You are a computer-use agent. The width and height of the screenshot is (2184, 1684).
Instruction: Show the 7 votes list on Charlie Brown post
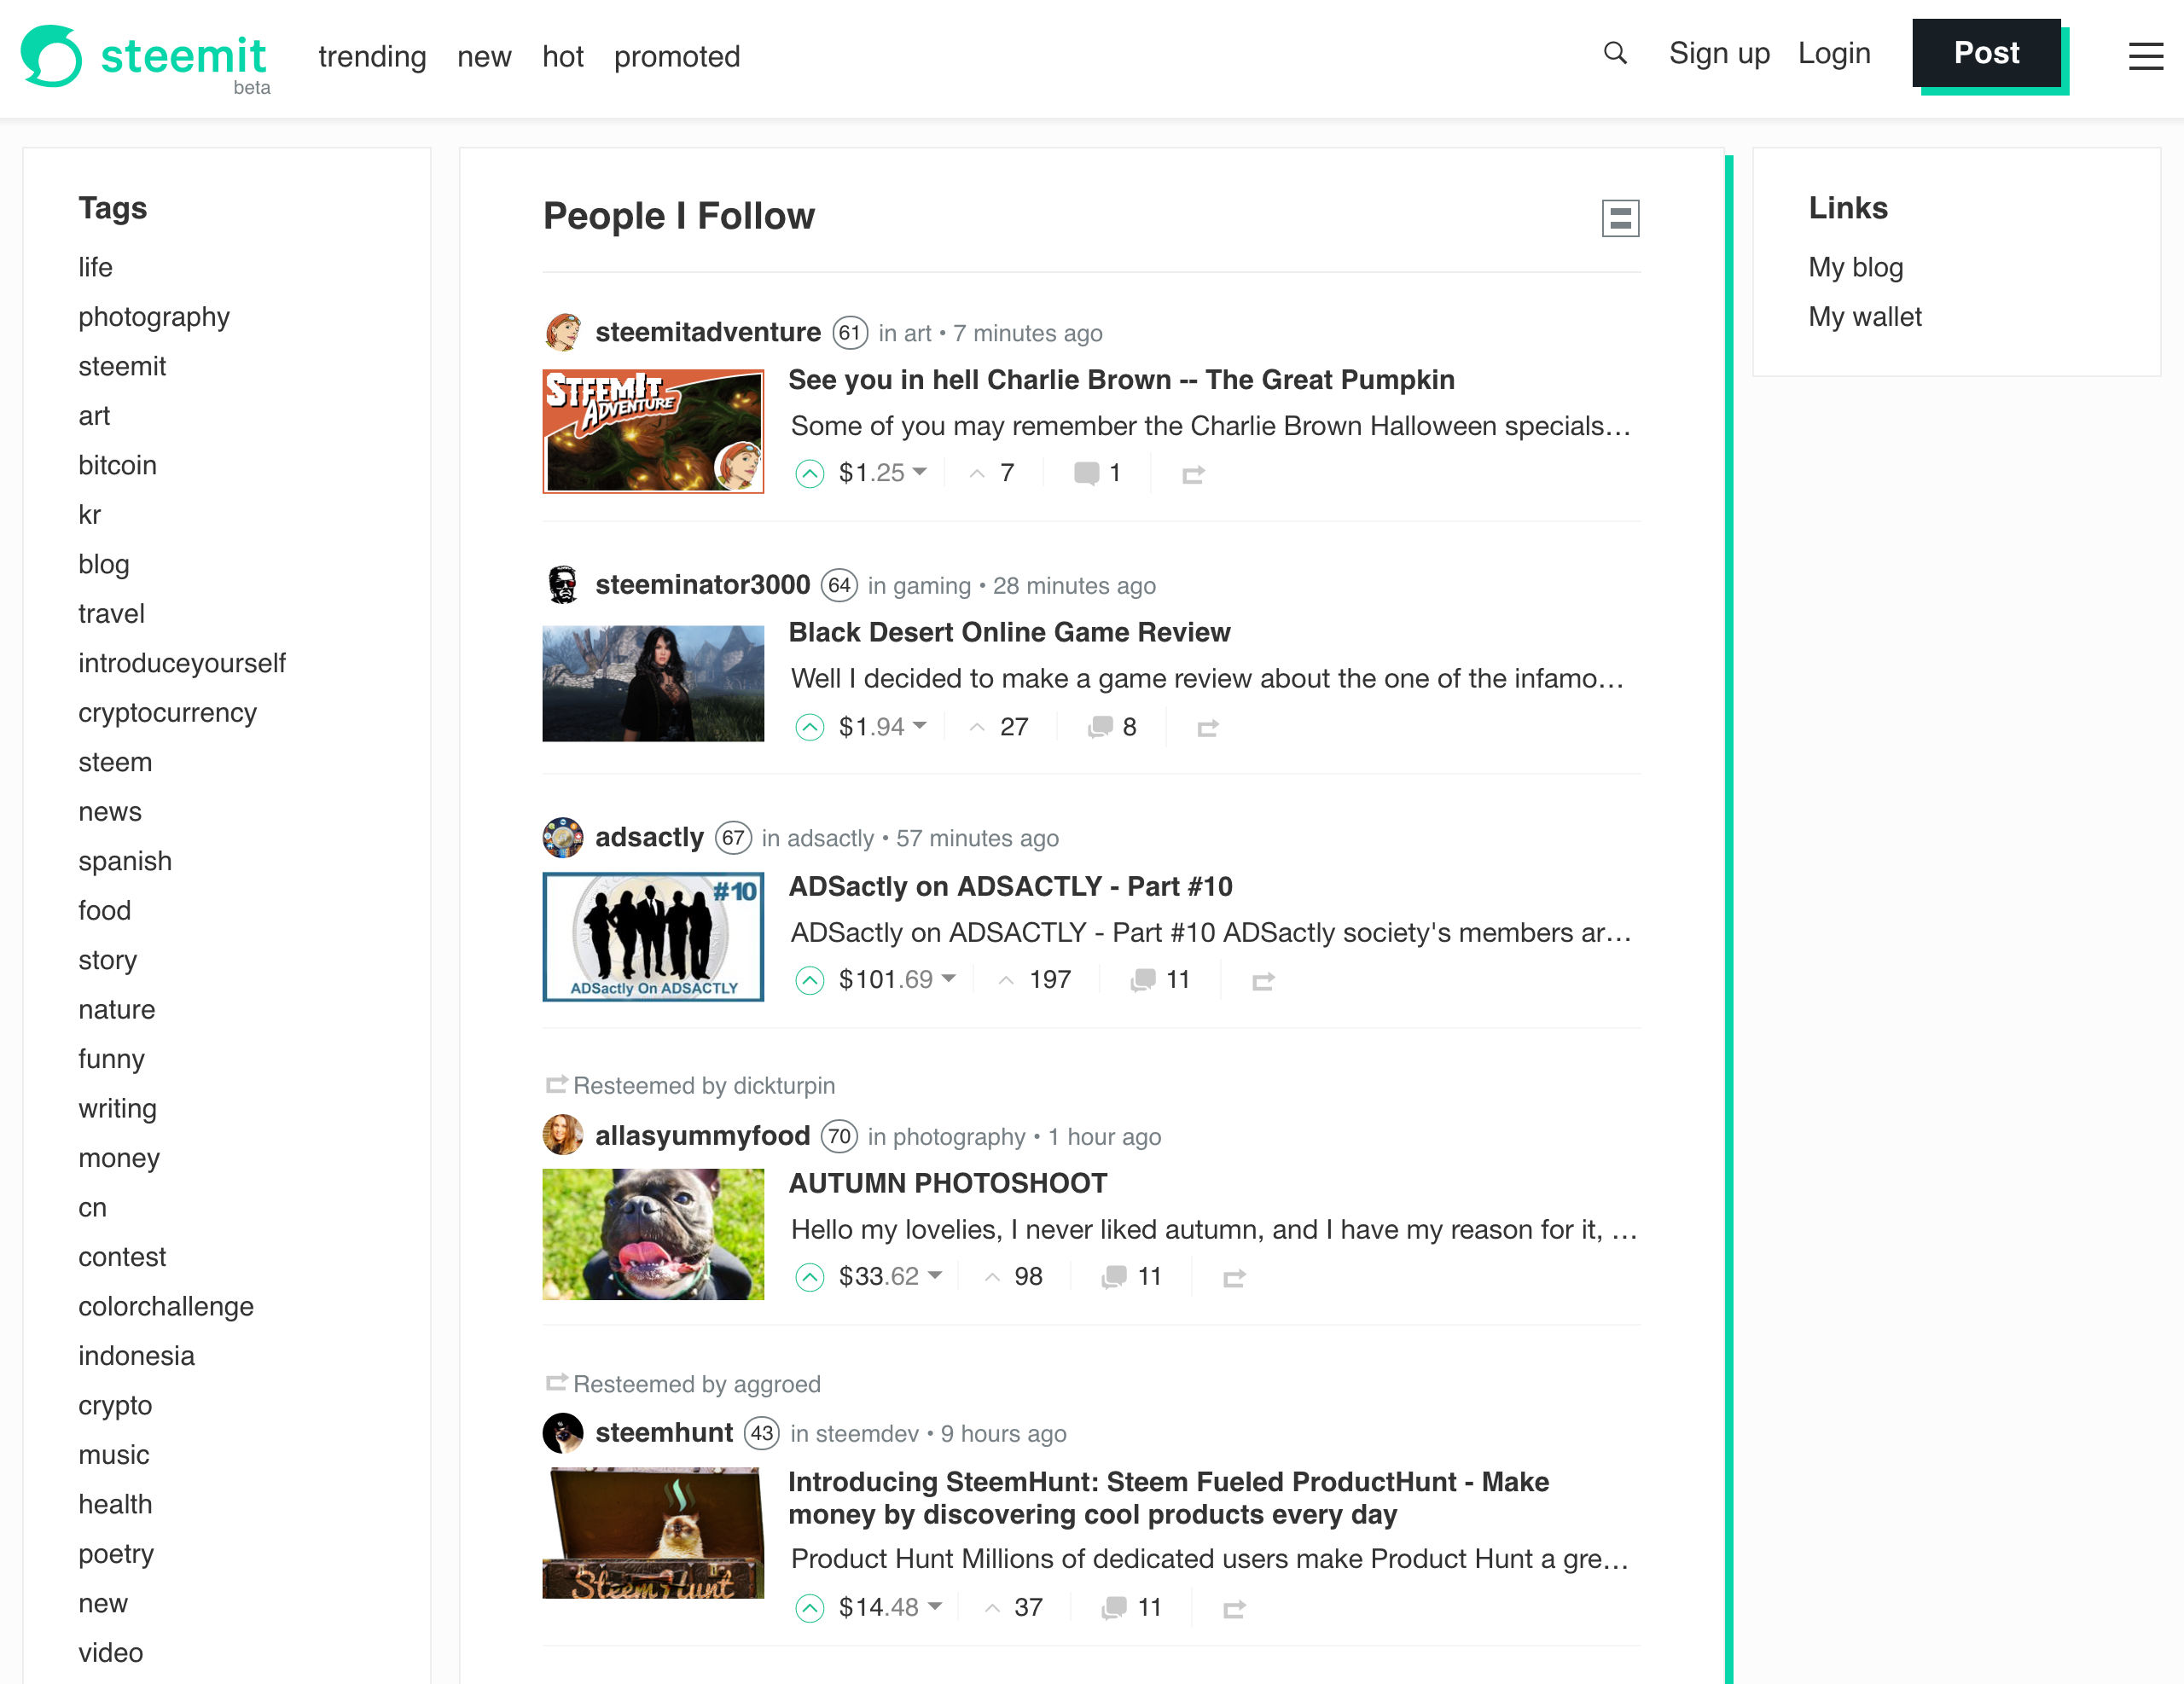click(x=992, y=473)
